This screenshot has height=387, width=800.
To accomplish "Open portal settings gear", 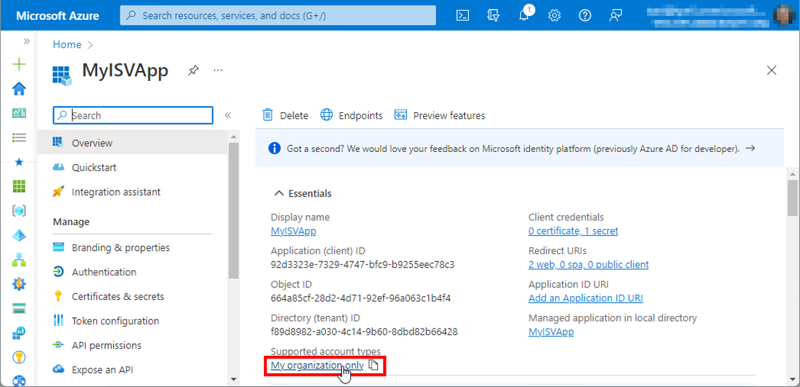I will pyautogui.click(x=554, y=15).
